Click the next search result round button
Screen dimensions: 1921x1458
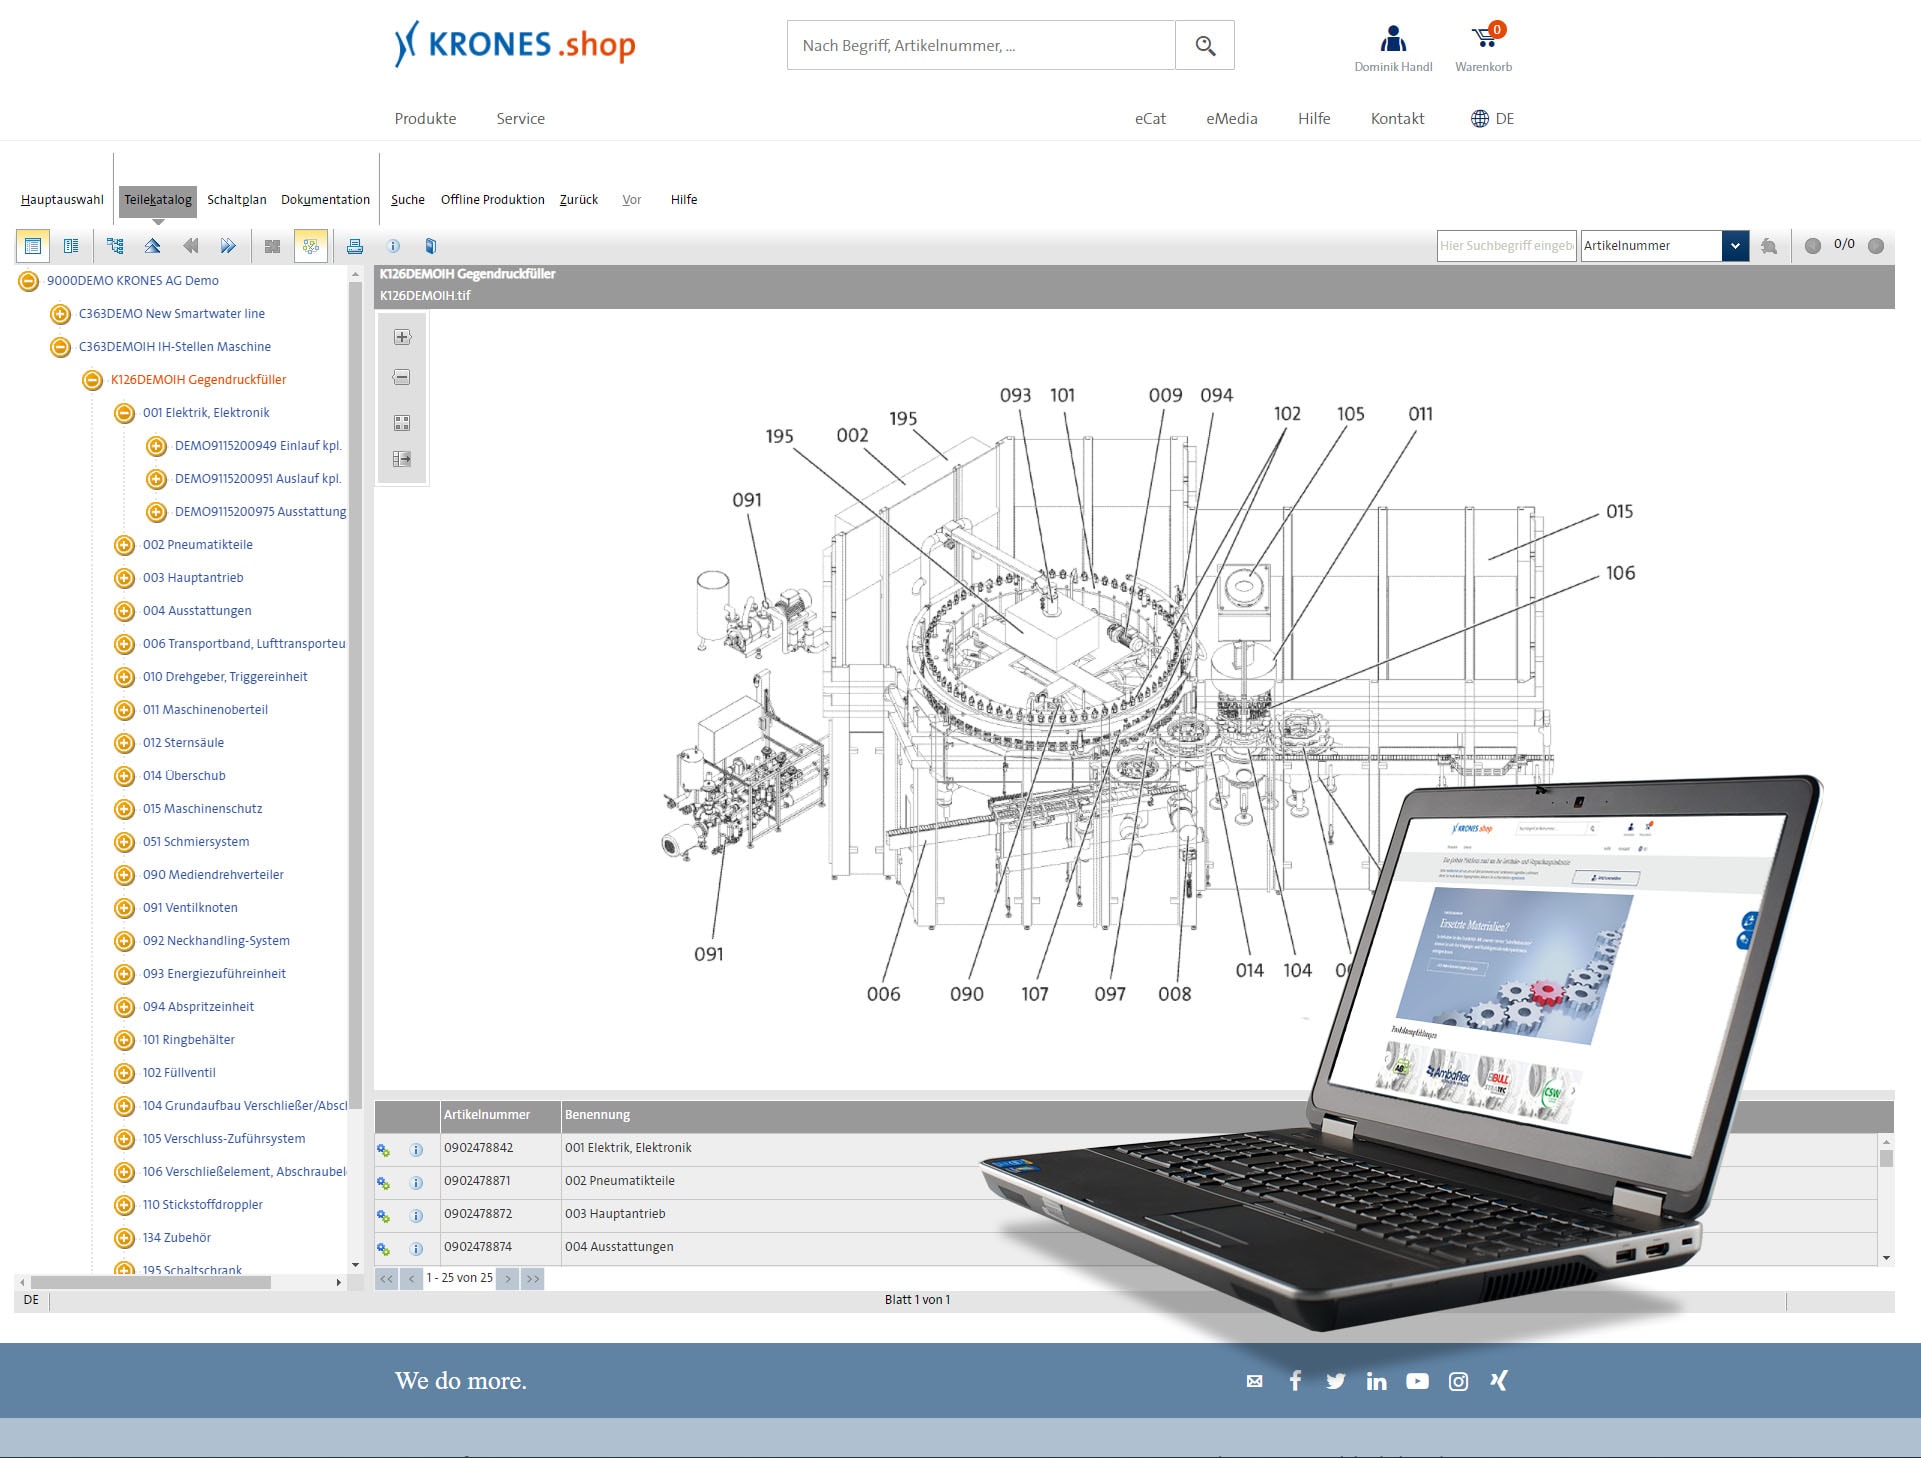(x=1876, y=246)
